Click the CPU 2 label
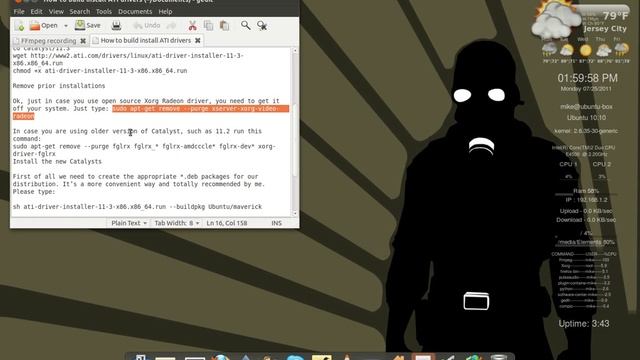The height and width of the screenshot is (360, 640). 602,164
